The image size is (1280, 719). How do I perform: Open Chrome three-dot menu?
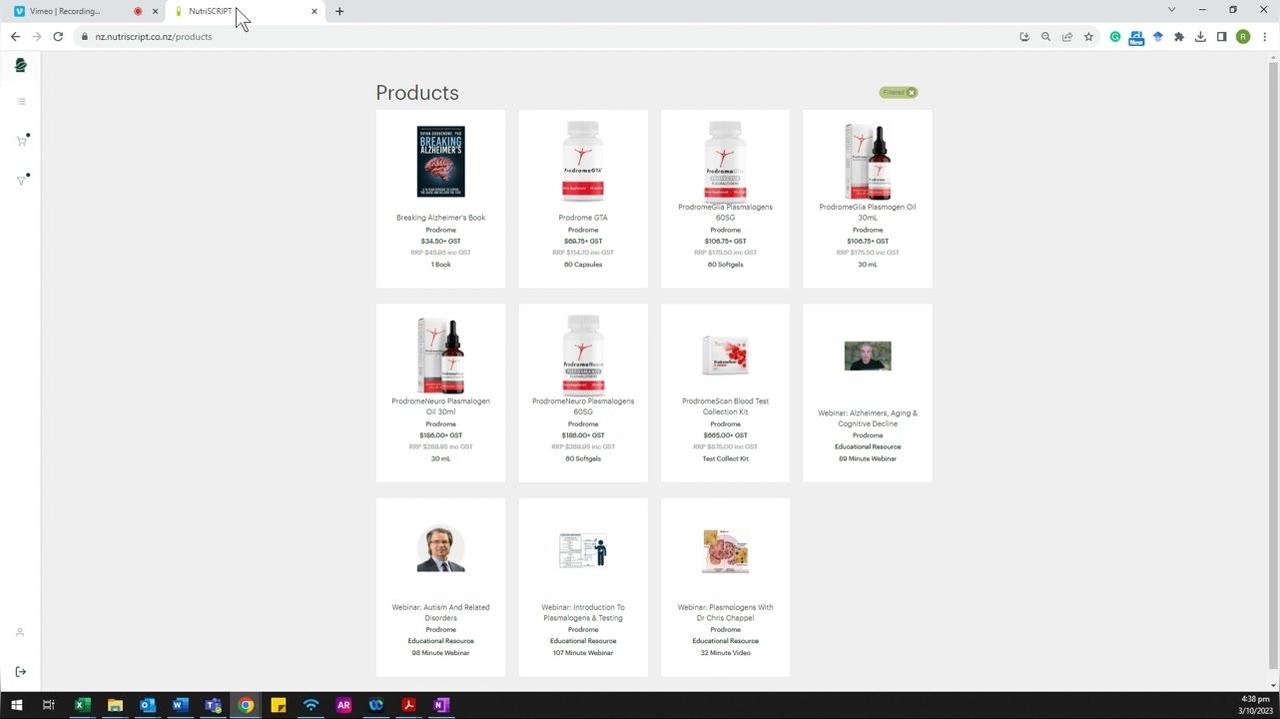(x=1265, y=37)
